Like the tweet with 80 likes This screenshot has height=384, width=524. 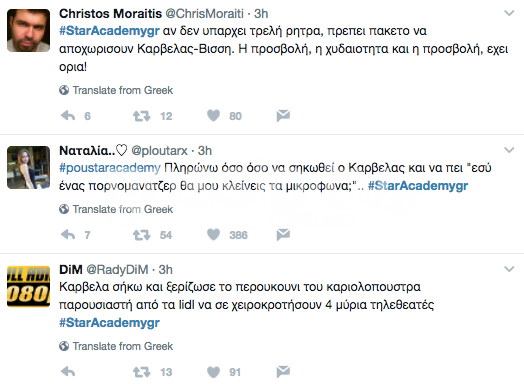(x=213, y=116)
